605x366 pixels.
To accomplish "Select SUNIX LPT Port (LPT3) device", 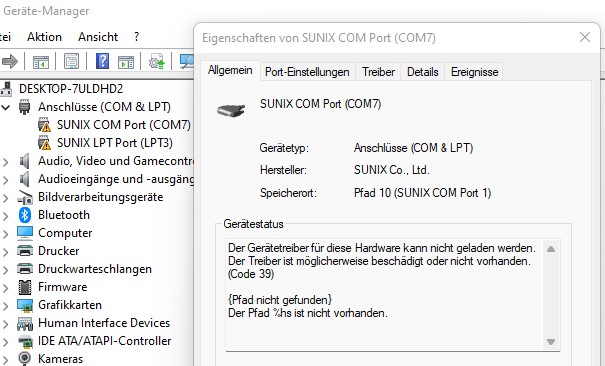I will [x=115, y=143].
